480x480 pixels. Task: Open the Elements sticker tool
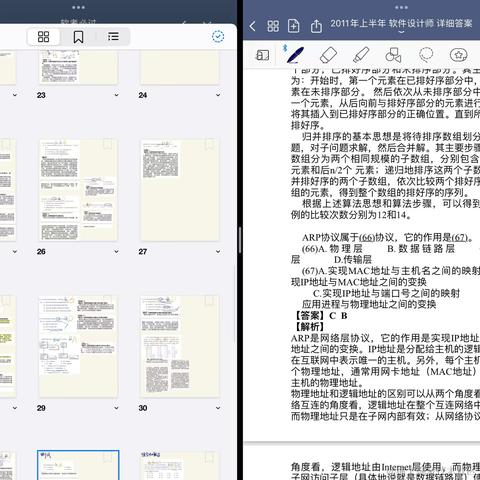(459, 55)
